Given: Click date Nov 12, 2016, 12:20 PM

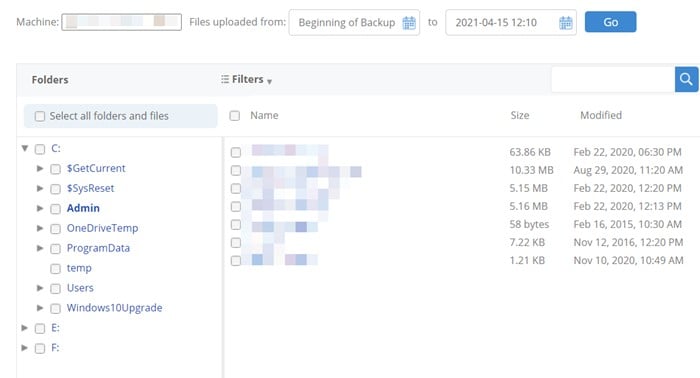Looking at the screenshot, I should click(x=628, y=242).
